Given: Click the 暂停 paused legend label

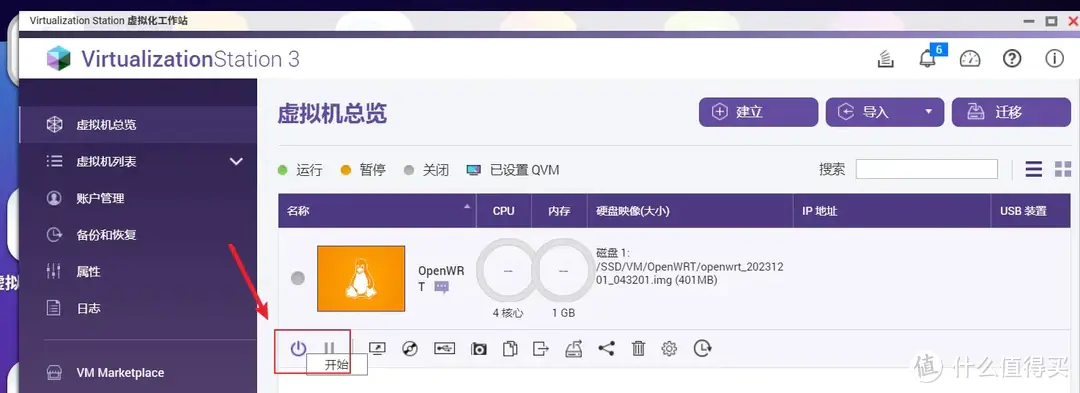Looking at the screenshot, I should pos(373,170).
